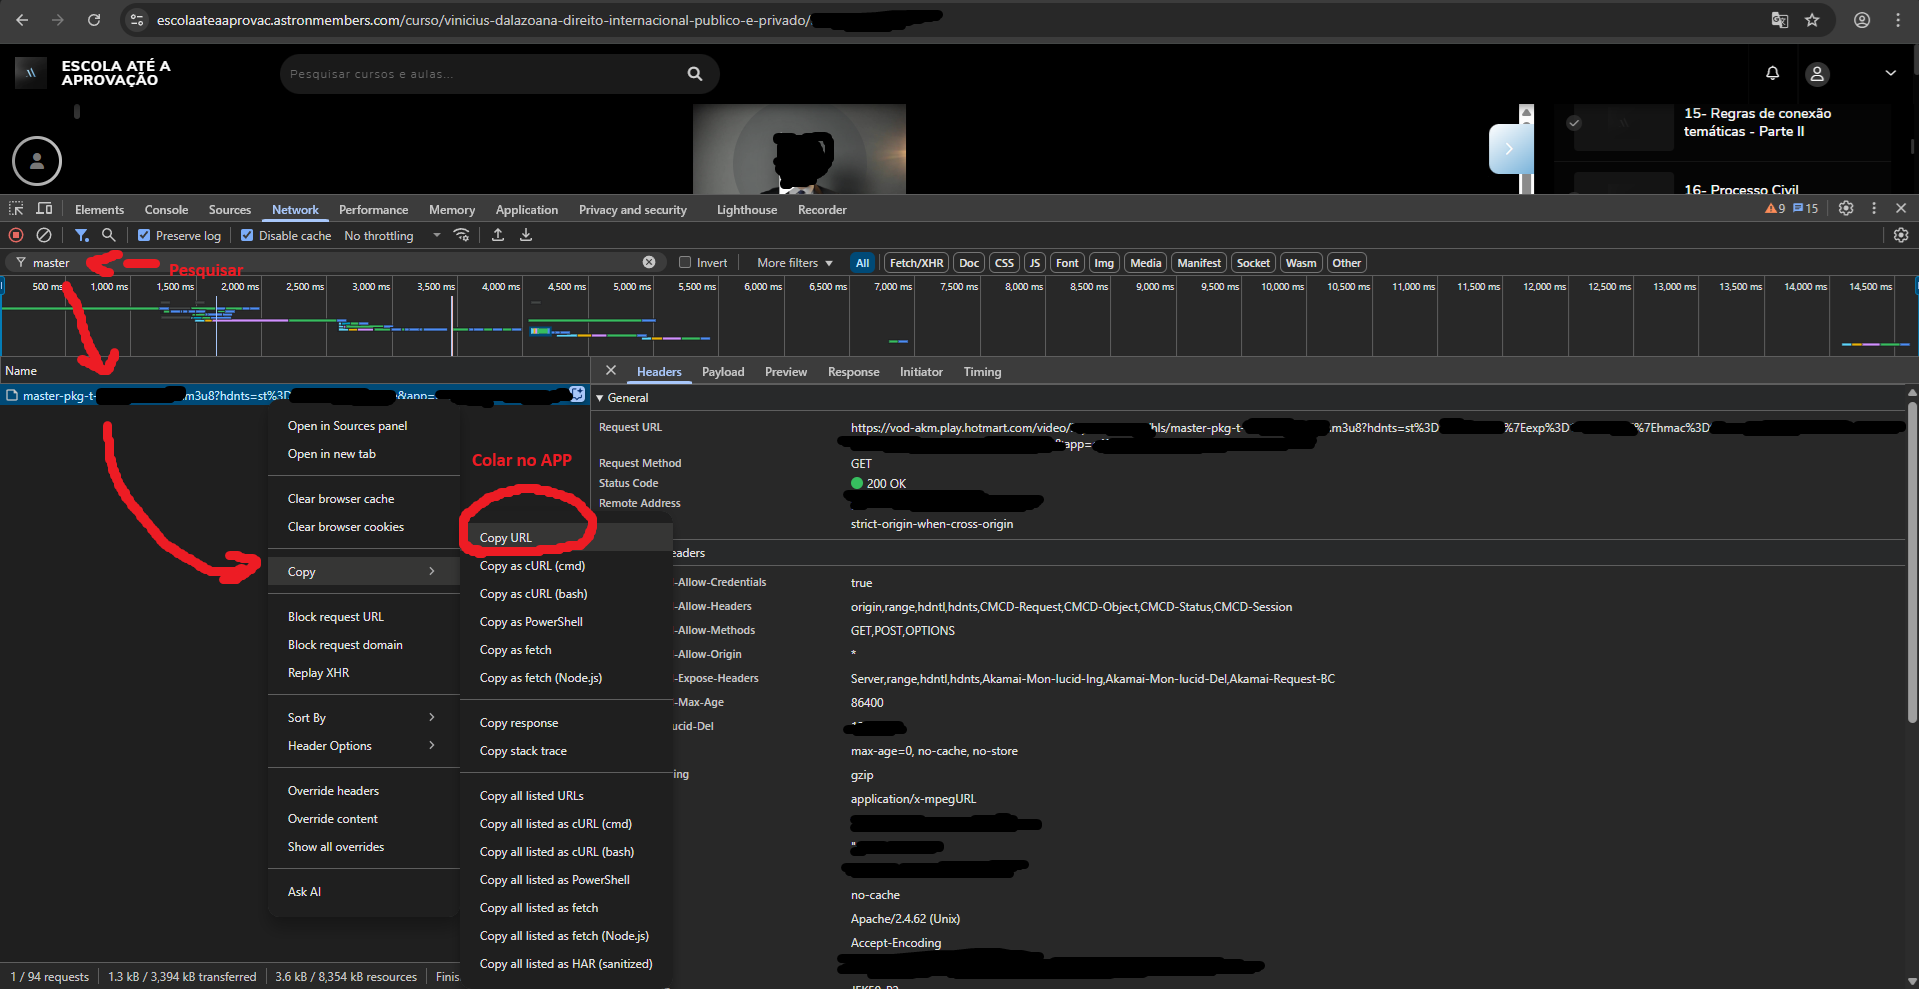Choose Copy all listed as HAR (sanitized)
The width and height of the screenshot is (1919, 989).
566,964
